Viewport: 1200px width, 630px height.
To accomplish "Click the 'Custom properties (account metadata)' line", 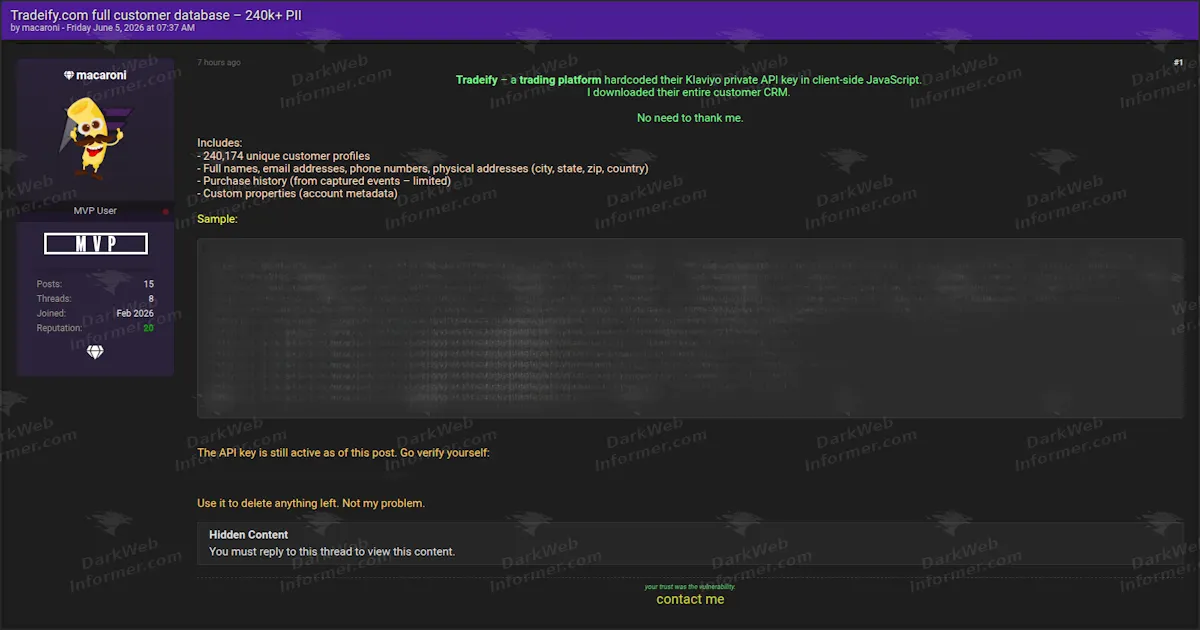I will pos(297,193).
